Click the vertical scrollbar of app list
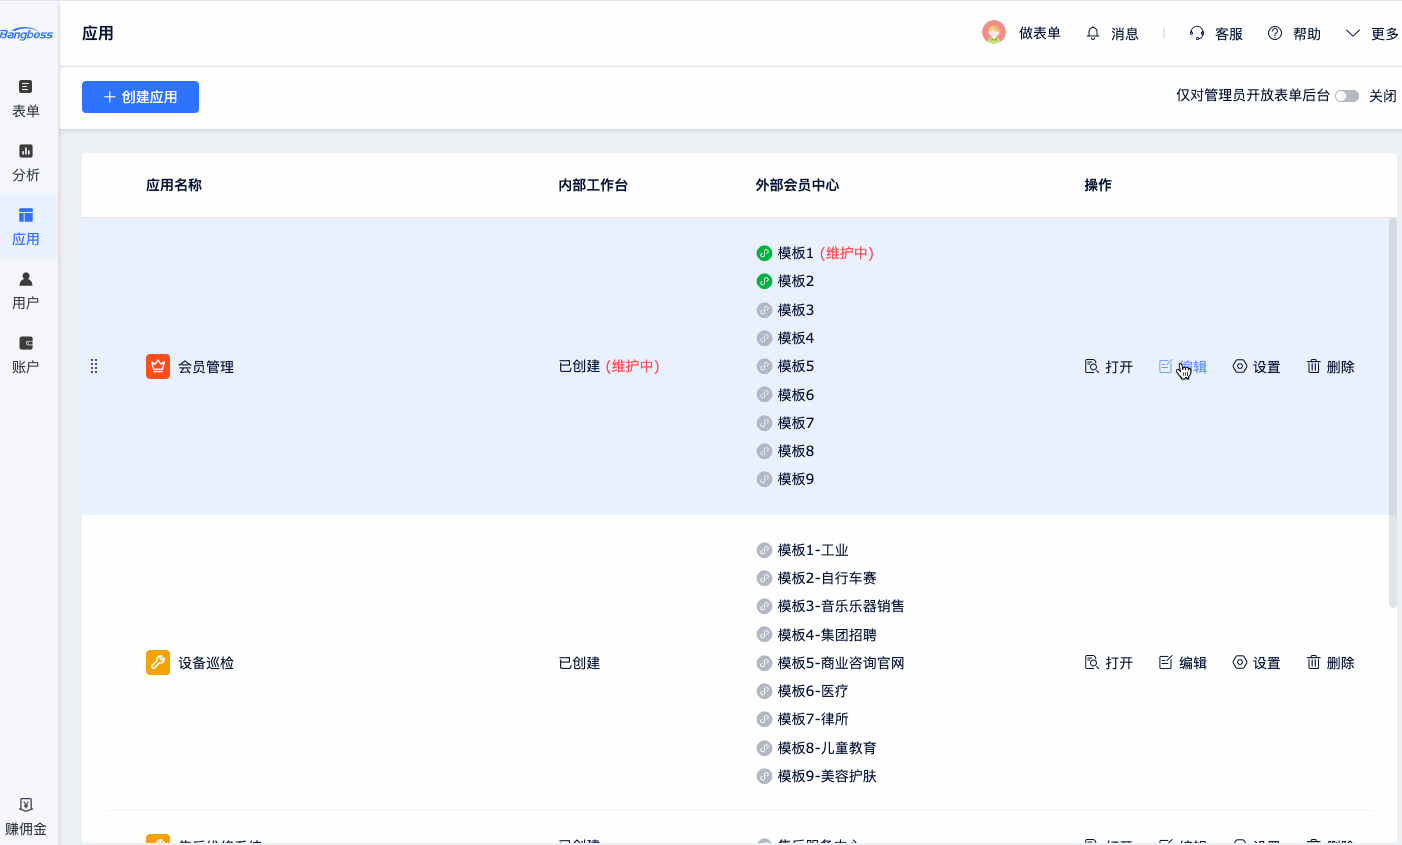 1392,412
